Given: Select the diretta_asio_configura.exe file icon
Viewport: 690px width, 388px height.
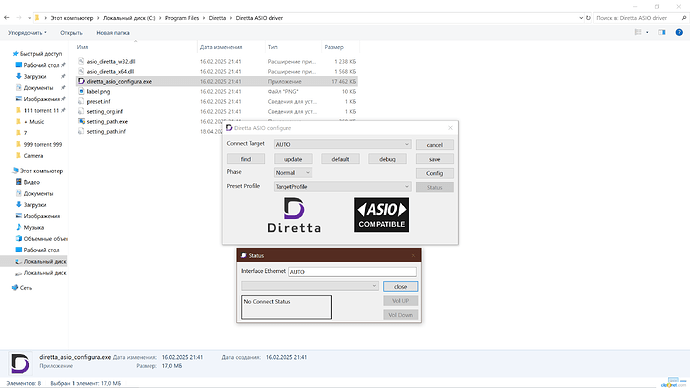Looking at the screenshot, I should [x=81, y=81].
